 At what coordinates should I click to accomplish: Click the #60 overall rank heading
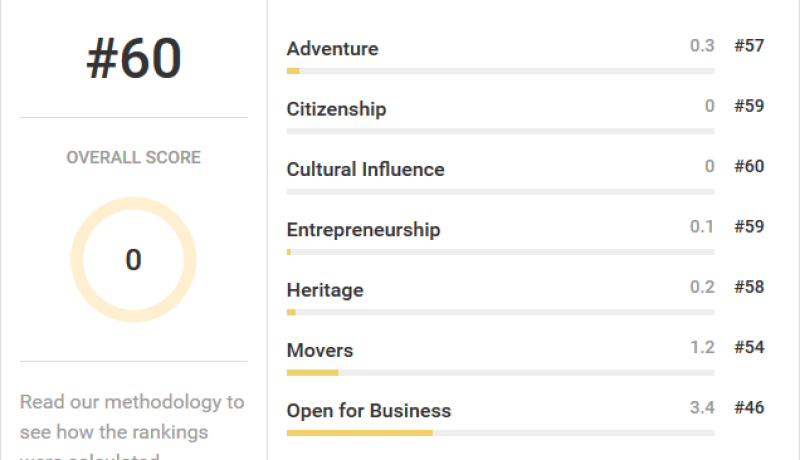(x=134, y=59)
